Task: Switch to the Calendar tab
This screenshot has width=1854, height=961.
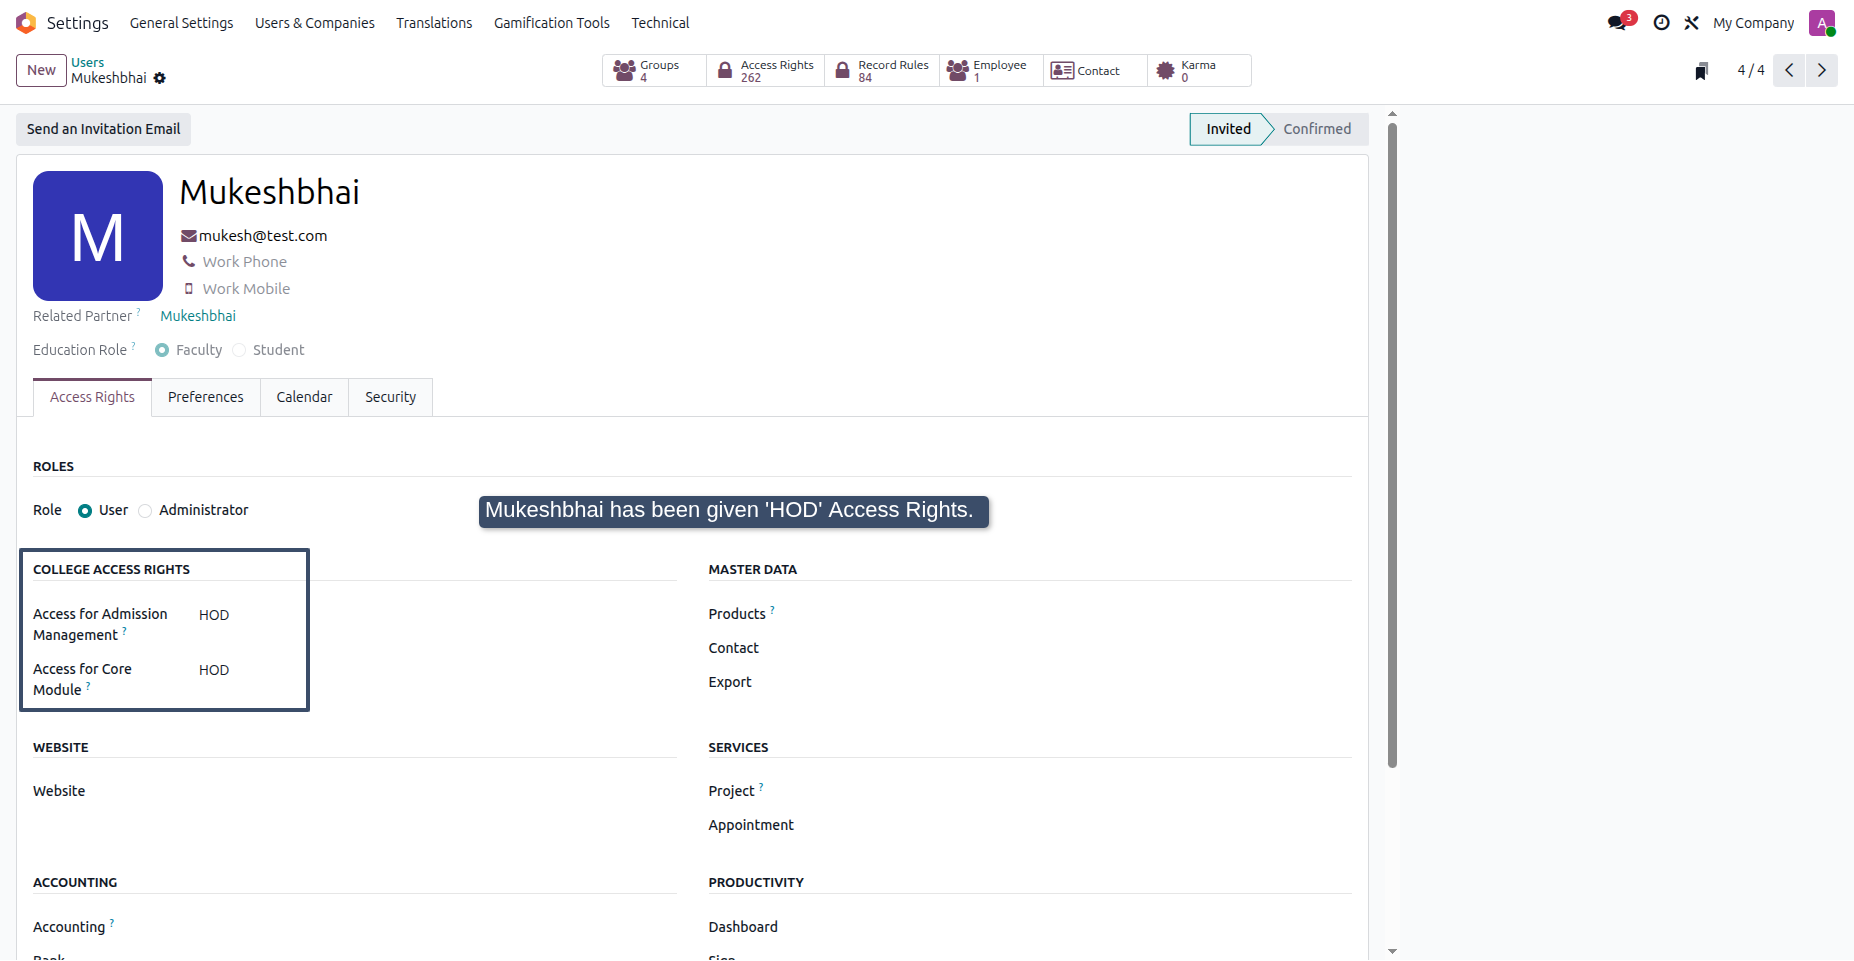Action: [304, 397]
